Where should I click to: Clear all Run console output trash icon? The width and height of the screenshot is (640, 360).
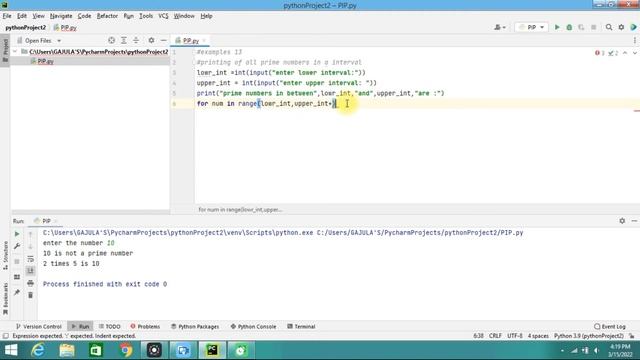(x=31, y=295)
